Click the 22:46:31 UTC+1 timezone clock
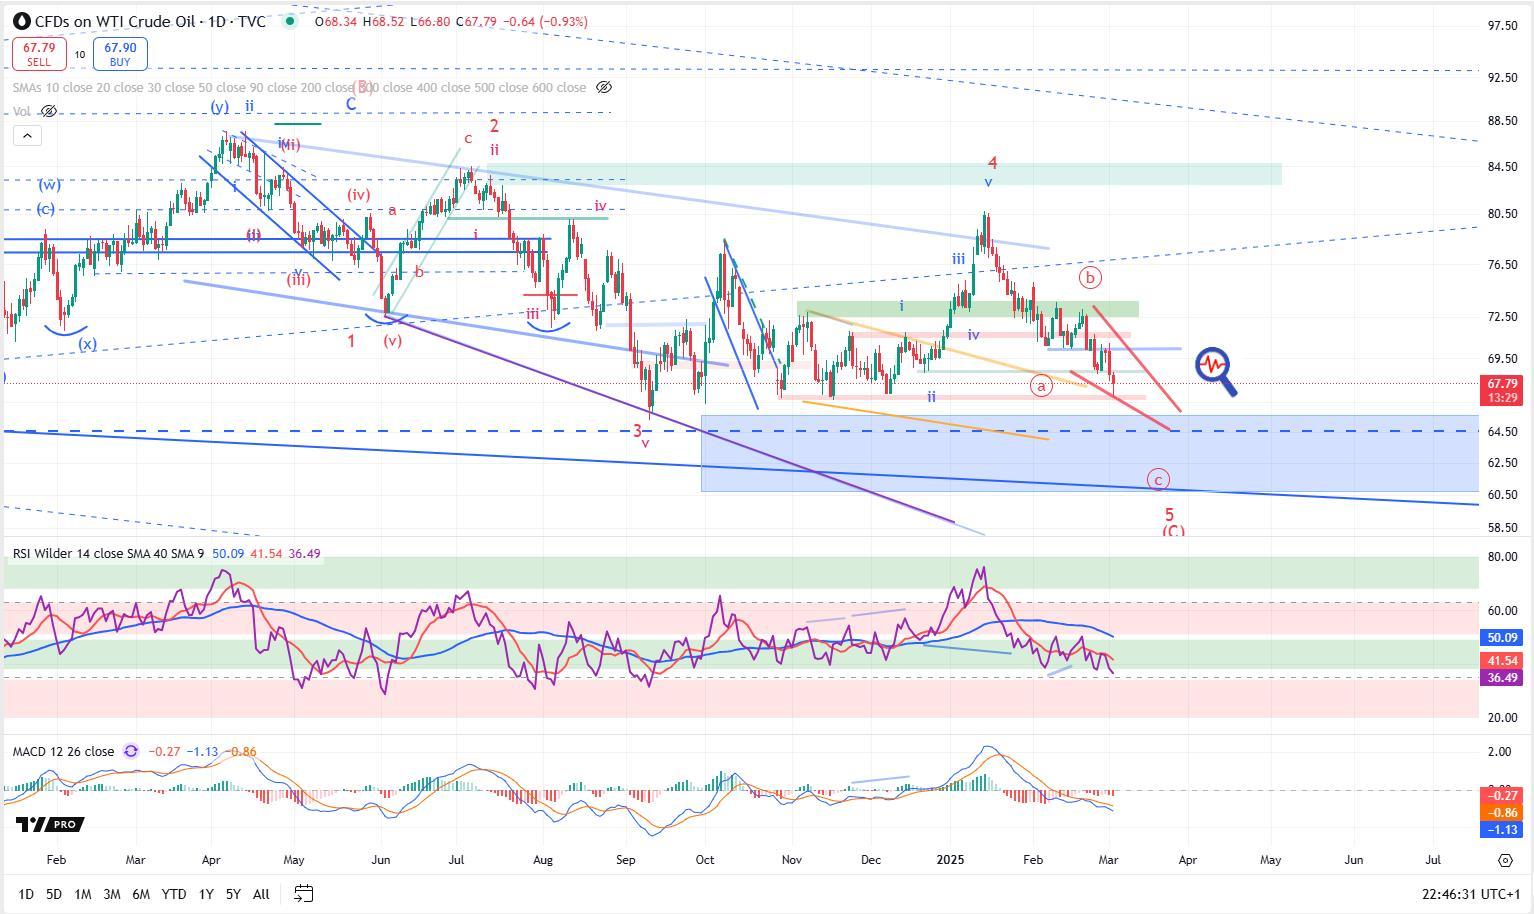The image size is (1534, 914). pos(1471,894)
